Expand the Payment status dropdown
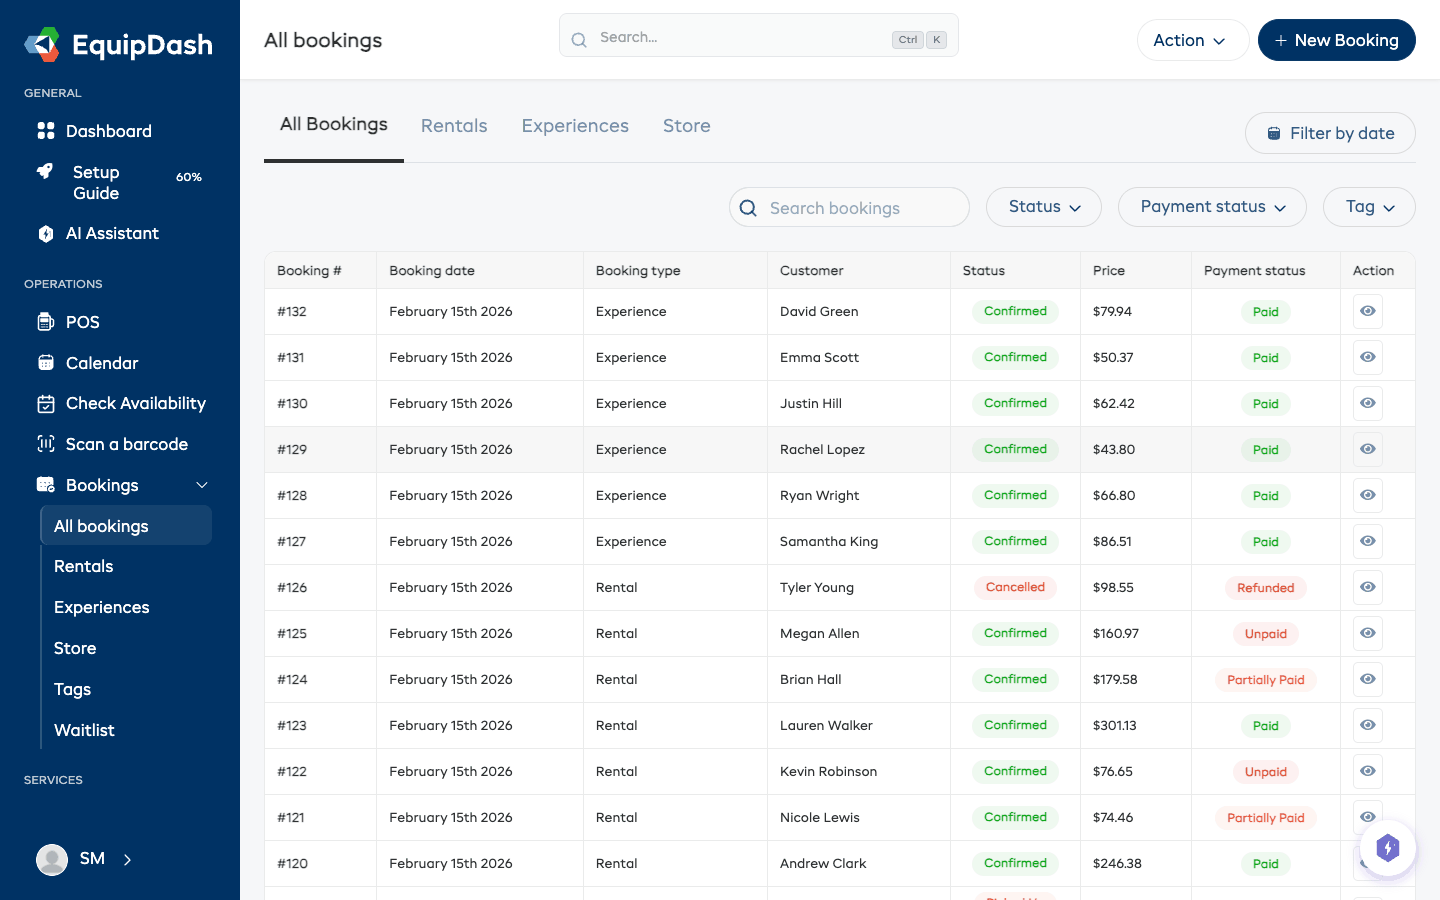Viewport: 1440px width, 900px height. point(1212,207)
